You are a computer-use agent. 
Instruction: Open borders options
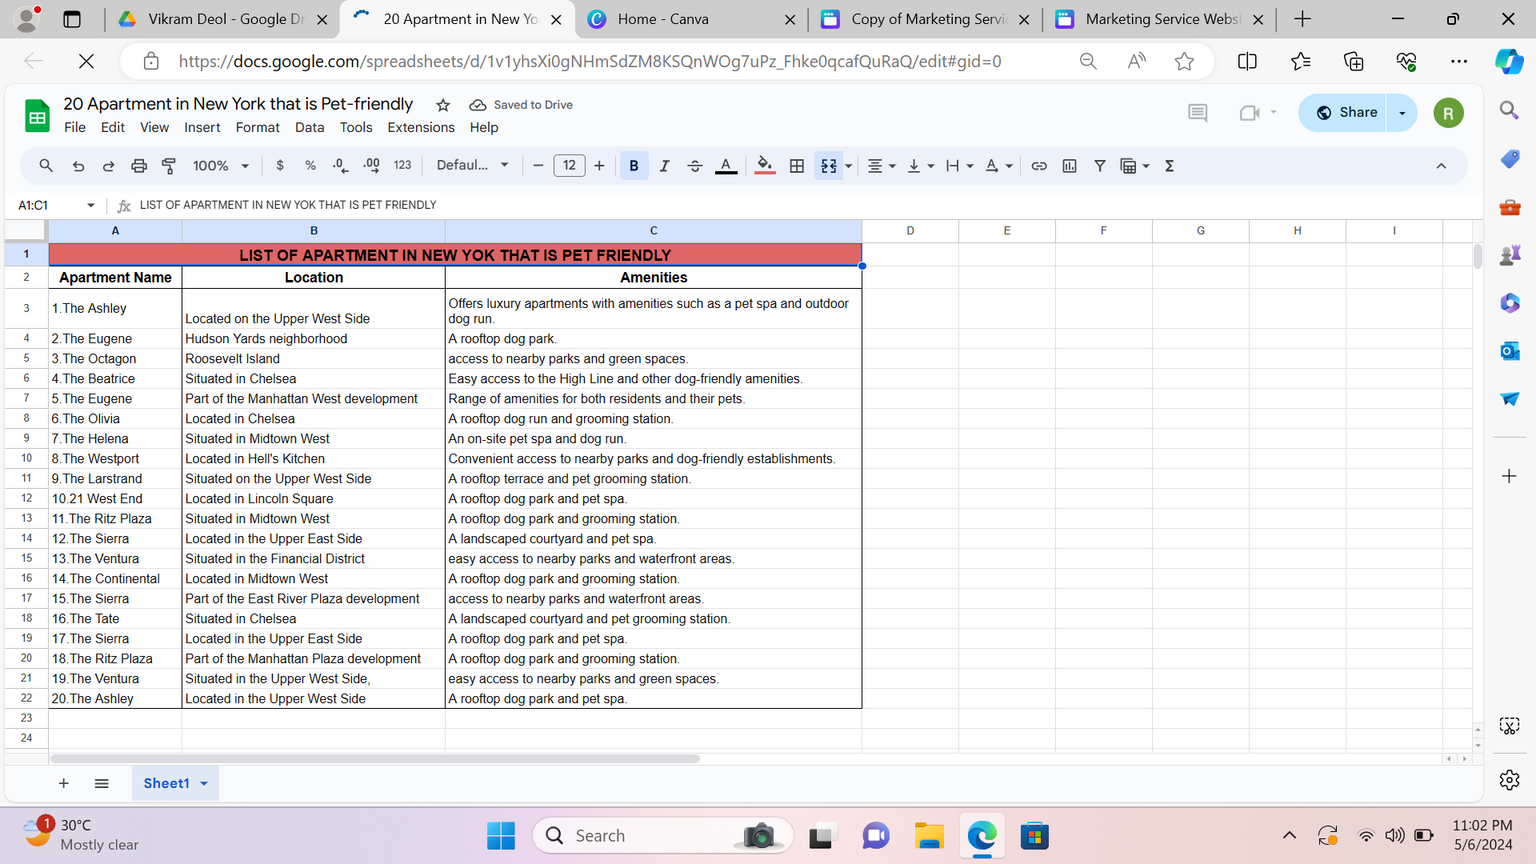pyautogui.click(x=797, y=166)
